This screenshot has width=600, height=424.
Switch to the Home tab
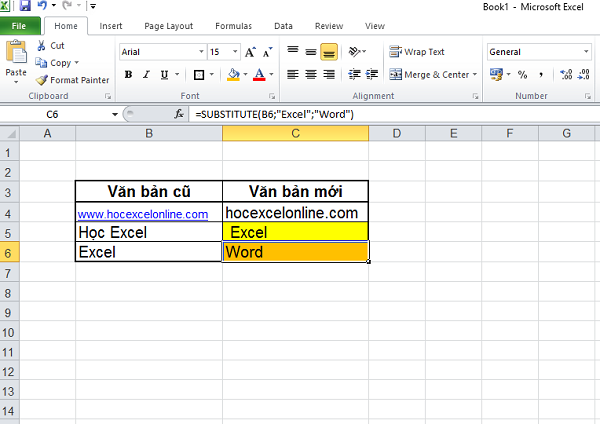[x=66, y=26]
